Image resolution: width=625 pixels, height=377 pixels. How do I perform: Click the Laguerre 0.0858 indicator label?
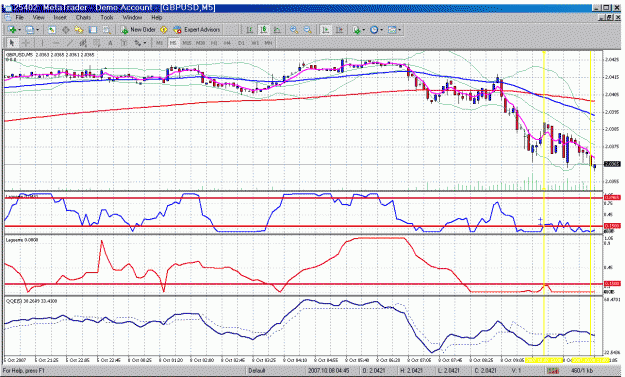point(22,240)
